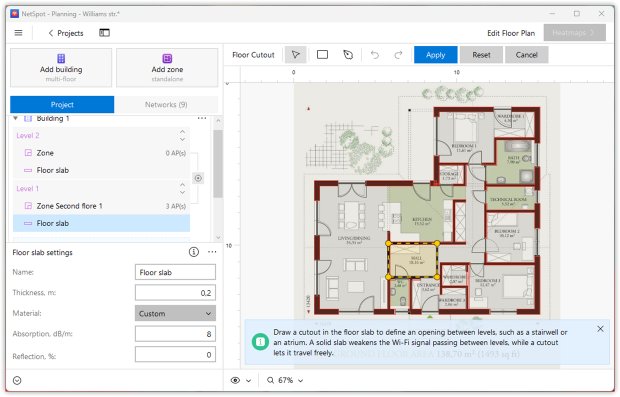
Task: Apply the floor cutout
Action: (435, 55)
